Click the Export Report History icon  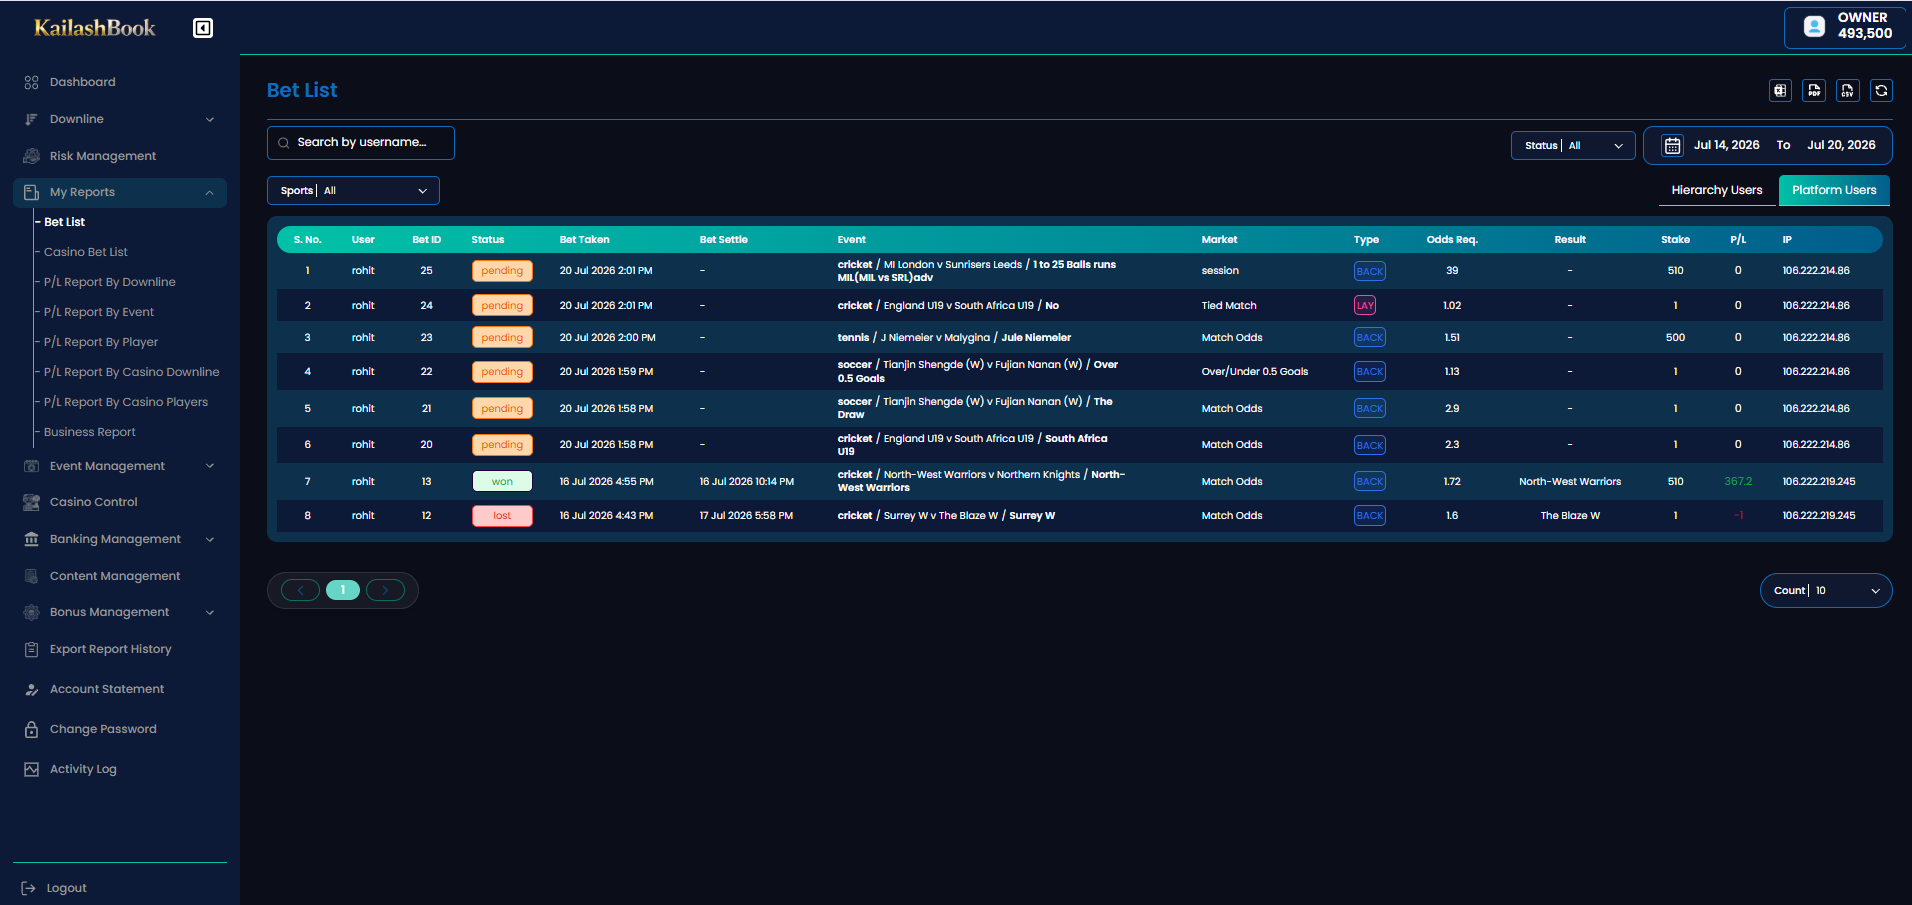point(31,649)
